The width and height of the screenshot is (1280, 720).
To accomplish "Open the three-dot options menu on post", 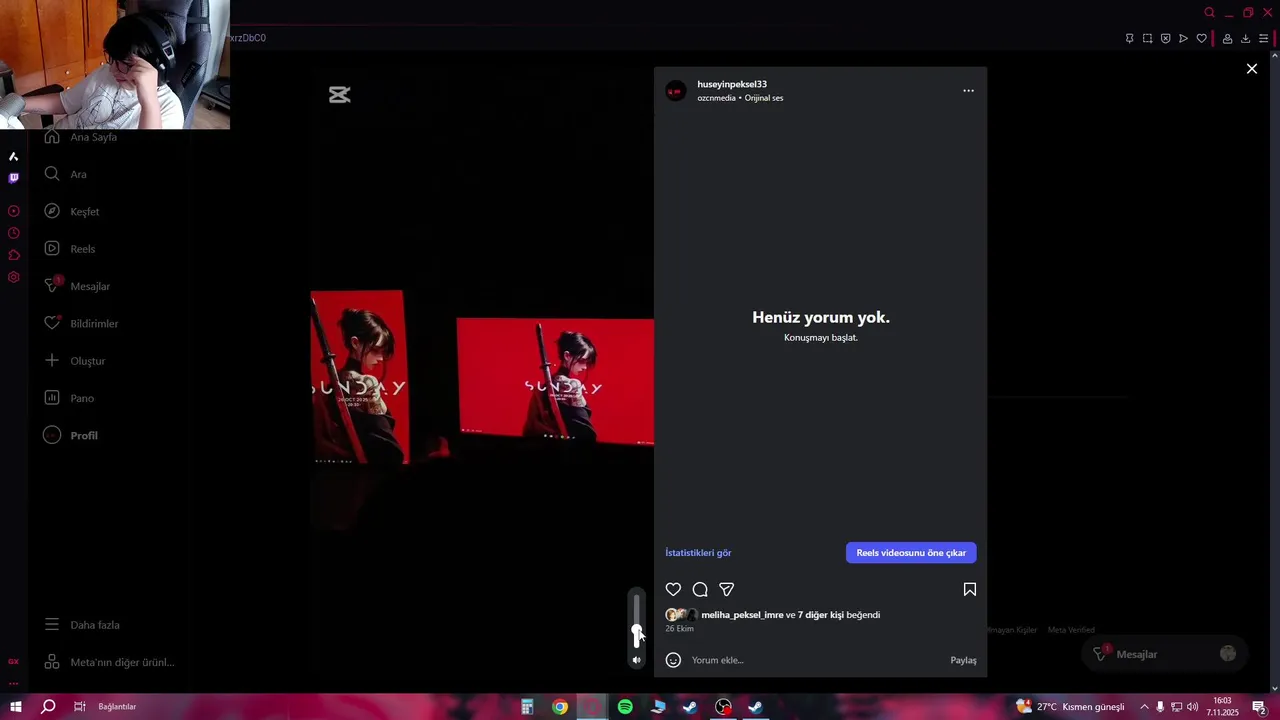I will pyautogui.click(x=968, y=91).
